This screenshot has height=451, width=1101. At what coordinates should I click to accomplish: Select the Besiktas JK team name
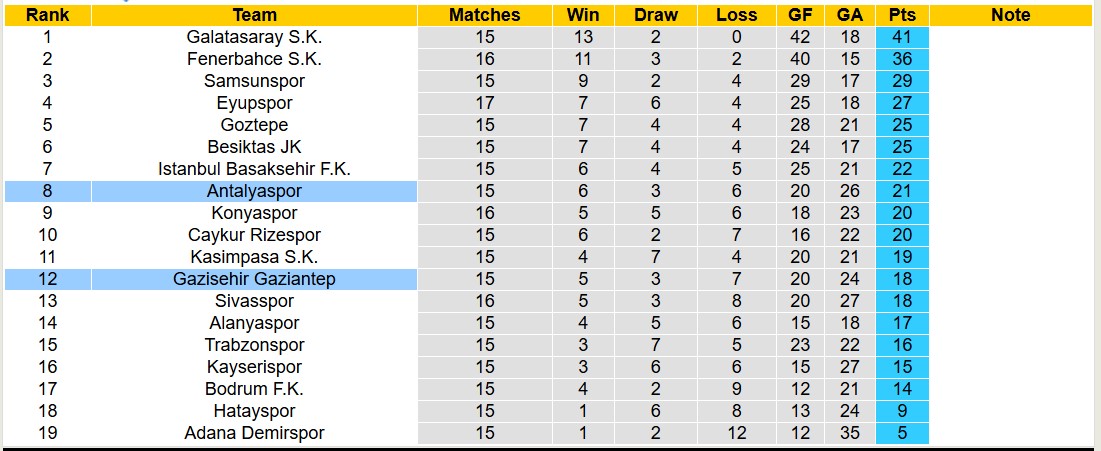click(x=254, y=147)
